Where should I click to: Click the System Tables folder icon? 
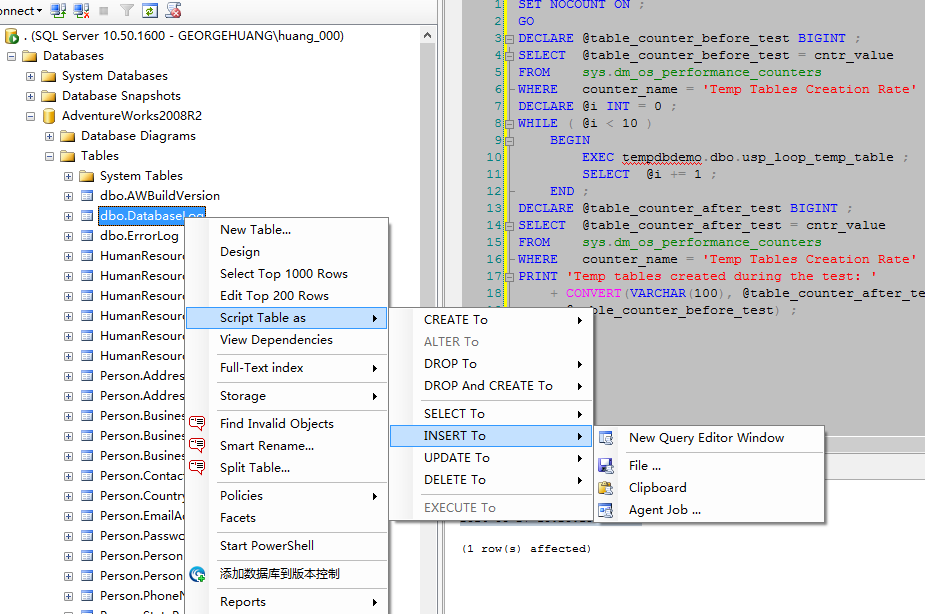click(x=87, y=176)
